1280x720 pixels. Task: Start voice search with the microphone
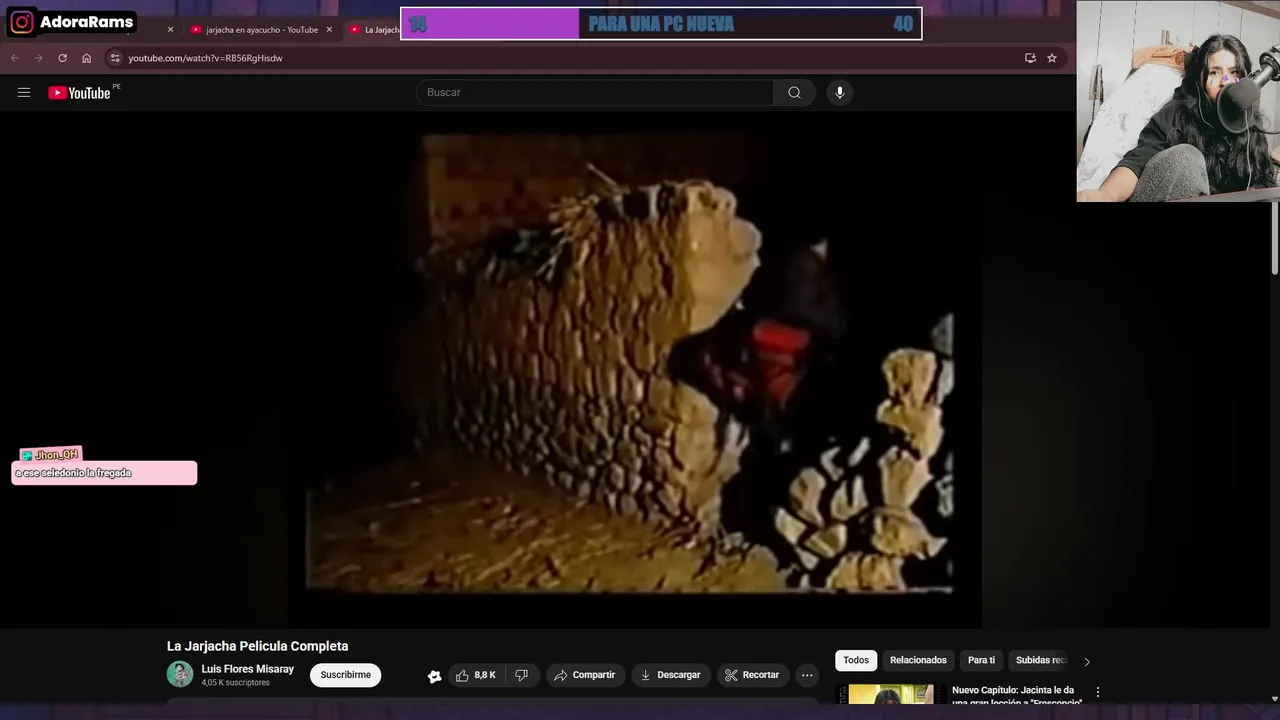click(x=839, y=93)
